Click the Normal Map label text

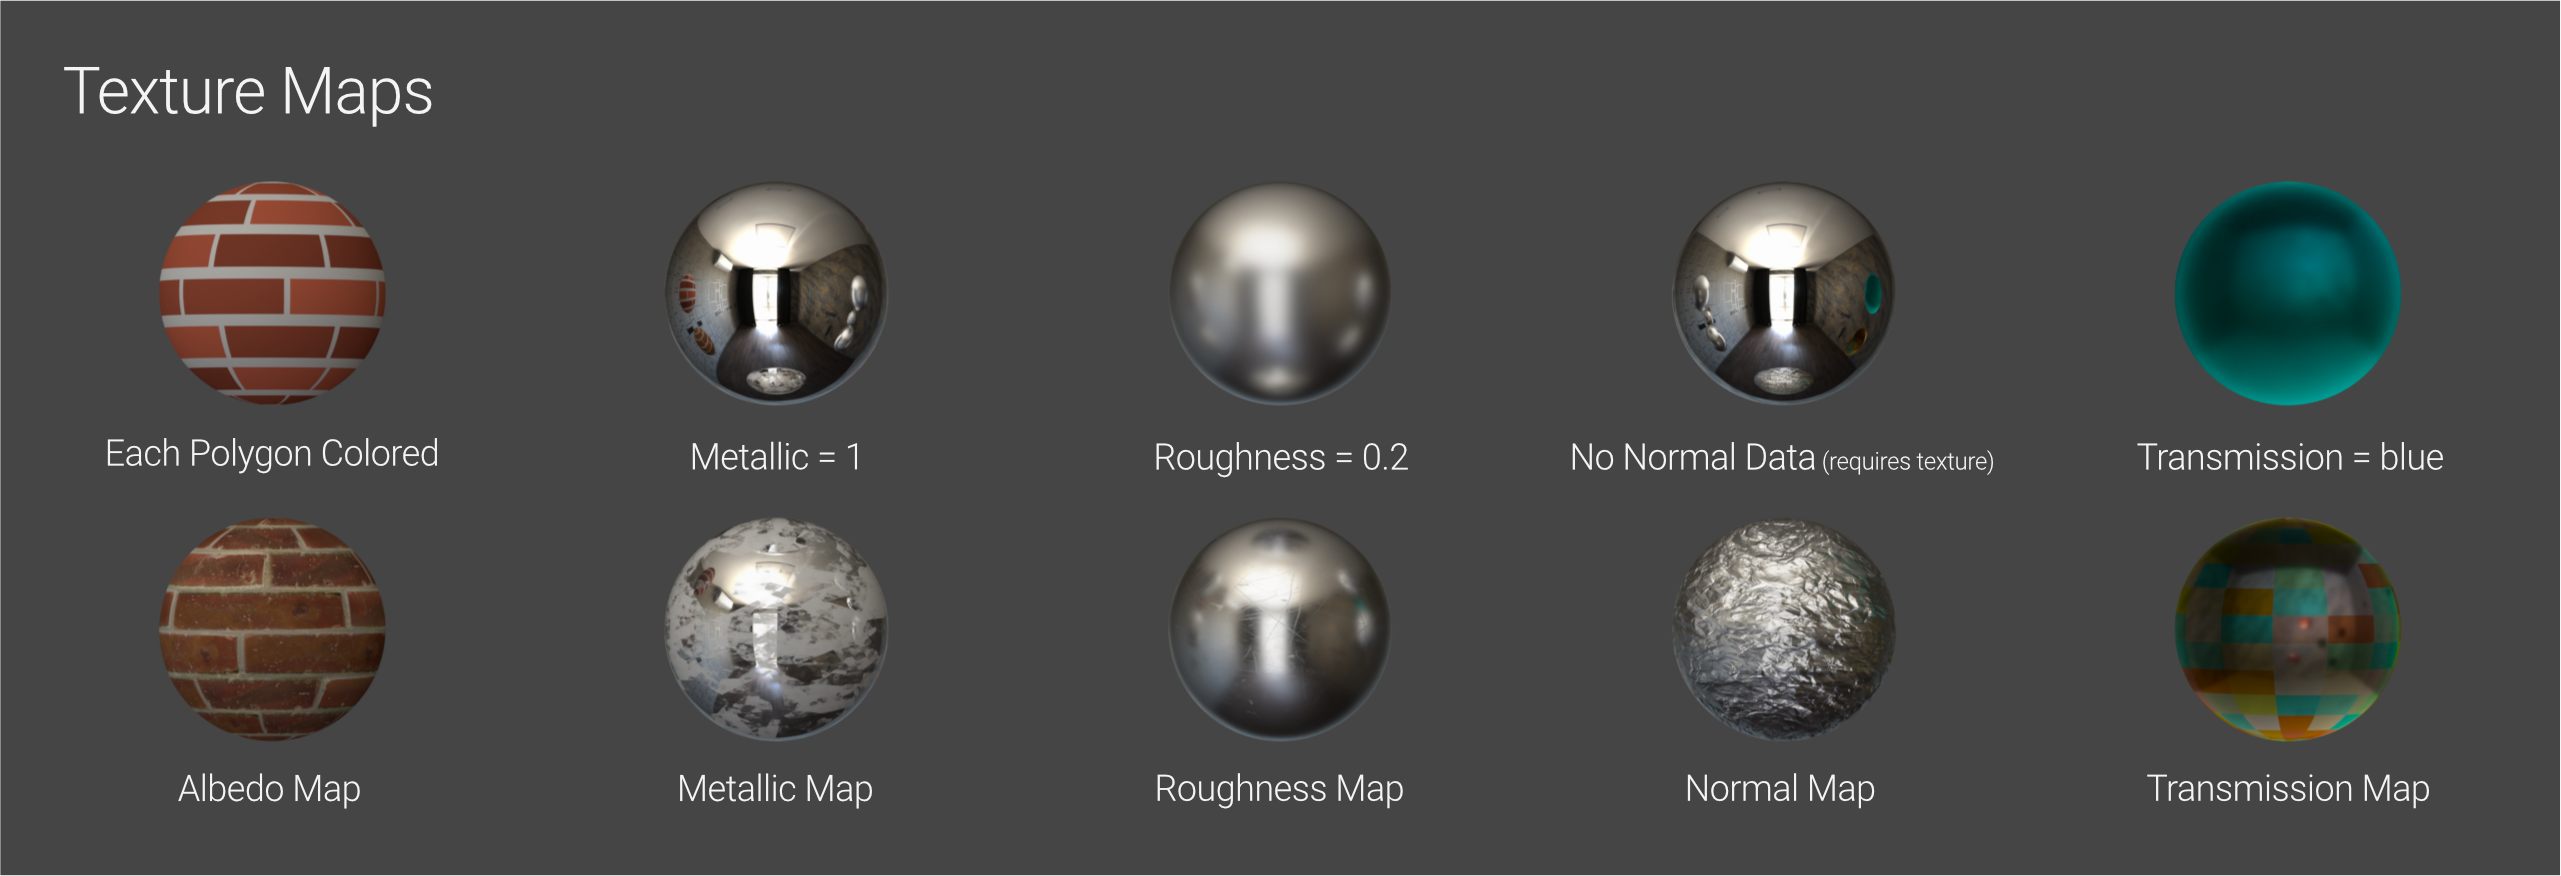pyautogui.click(x=1780, y=789)
